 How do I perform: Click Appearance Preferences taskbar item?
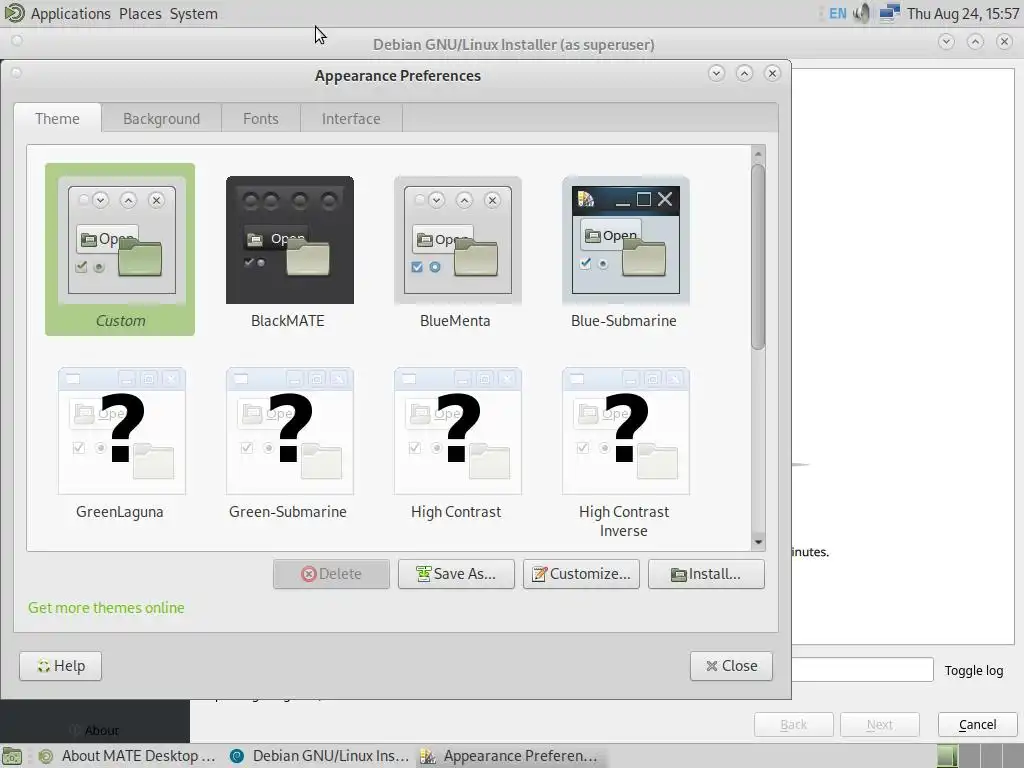point(509,756)
